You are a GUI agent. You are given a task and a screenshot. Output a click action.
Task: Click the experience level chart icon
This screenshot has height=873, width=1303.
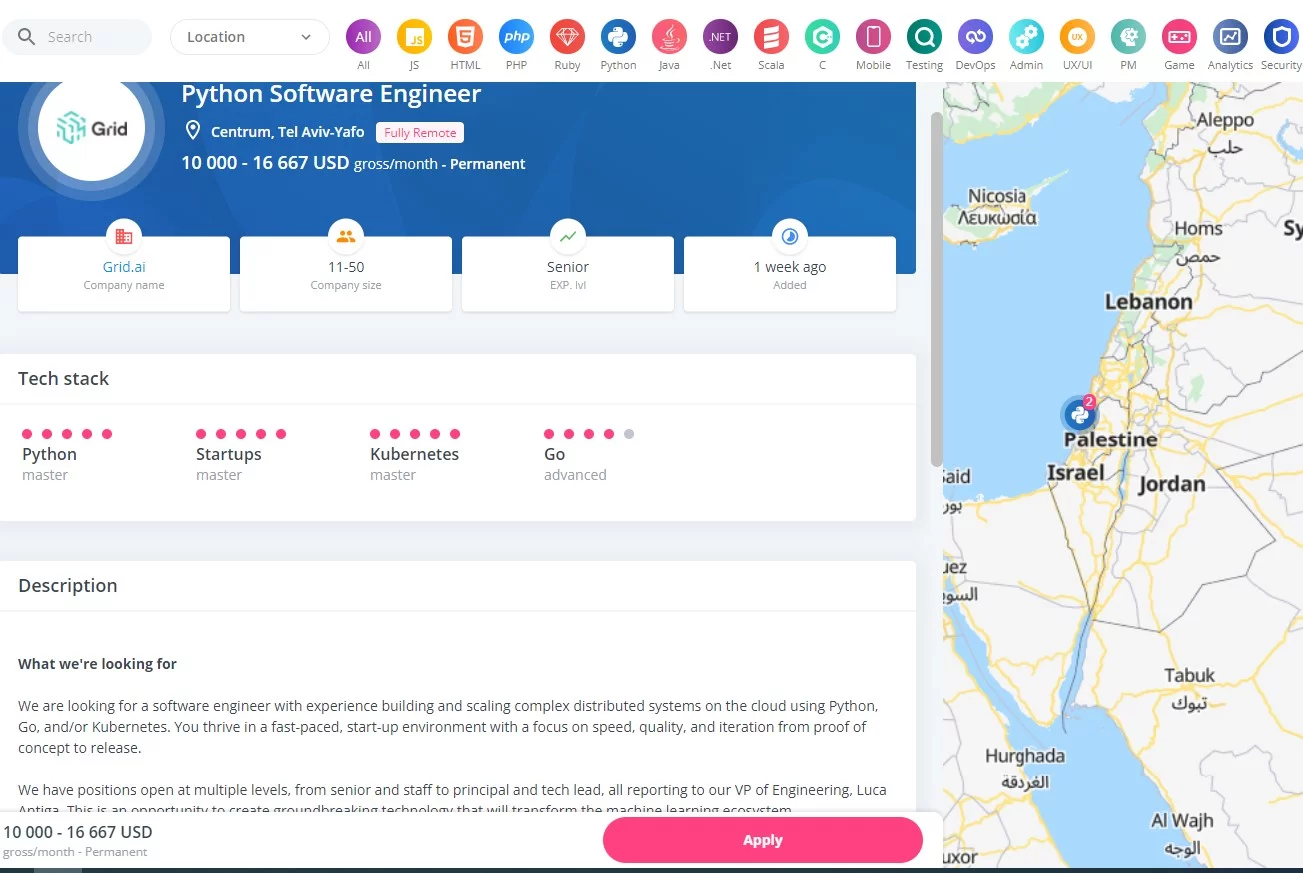point(568,237)
